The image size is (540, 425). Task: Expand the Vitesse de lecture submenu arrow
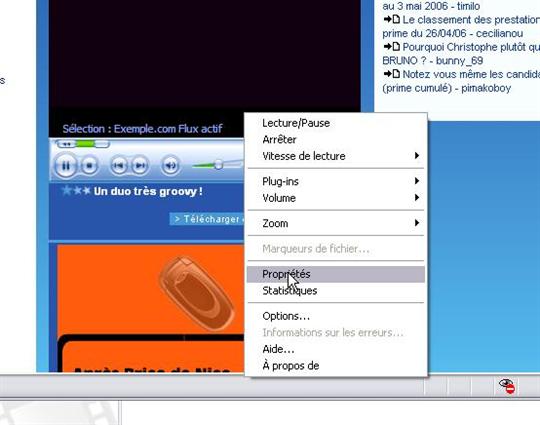click(x=417, y=155)
